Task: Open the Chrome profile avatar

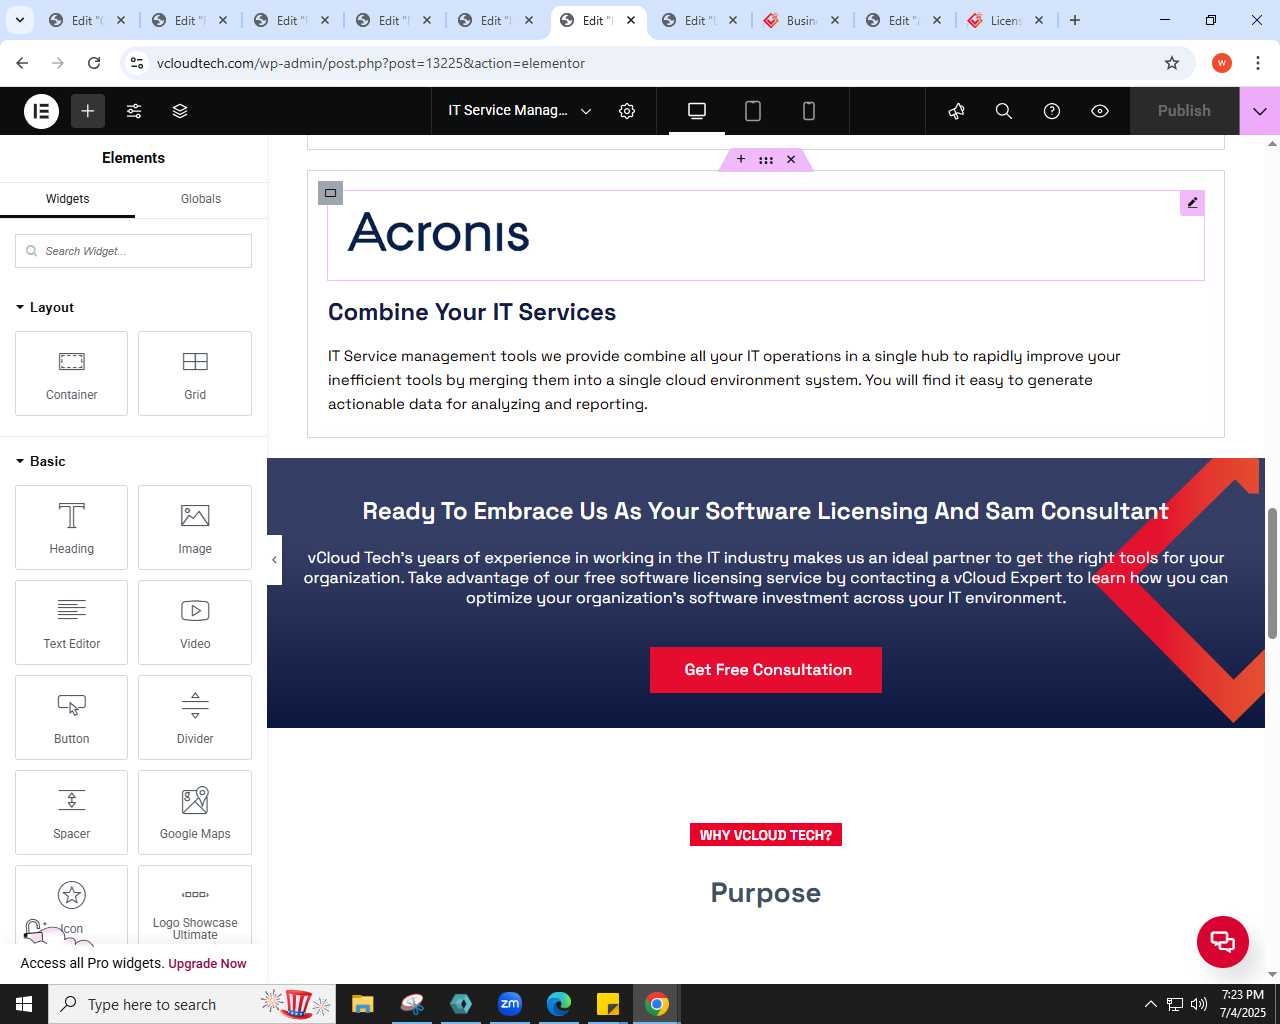Action: pyautogui.click(x=1222, y=63)
